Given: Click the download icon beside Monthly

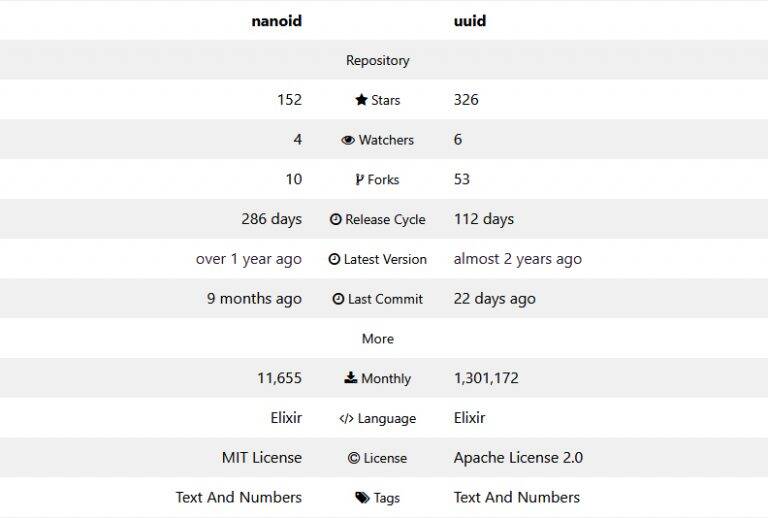Looking at the screenshot, I should click(351, 377).
